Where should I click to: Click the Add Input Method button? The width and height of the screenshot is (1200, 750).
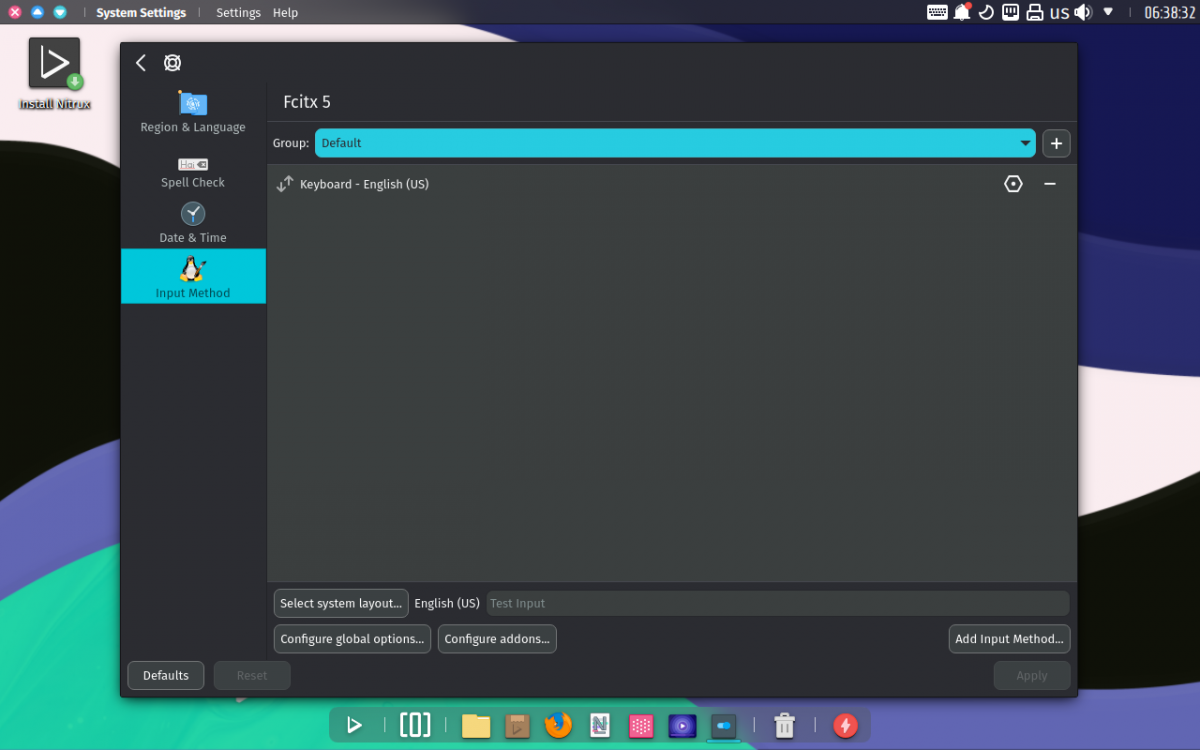tap(1009, 638)
